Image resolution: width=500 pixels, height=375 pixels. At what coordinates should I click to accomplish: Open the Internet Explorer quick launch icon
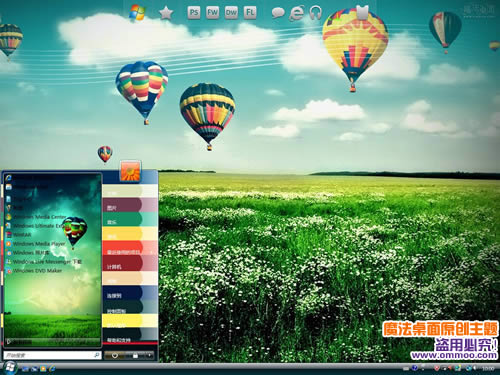52,369
